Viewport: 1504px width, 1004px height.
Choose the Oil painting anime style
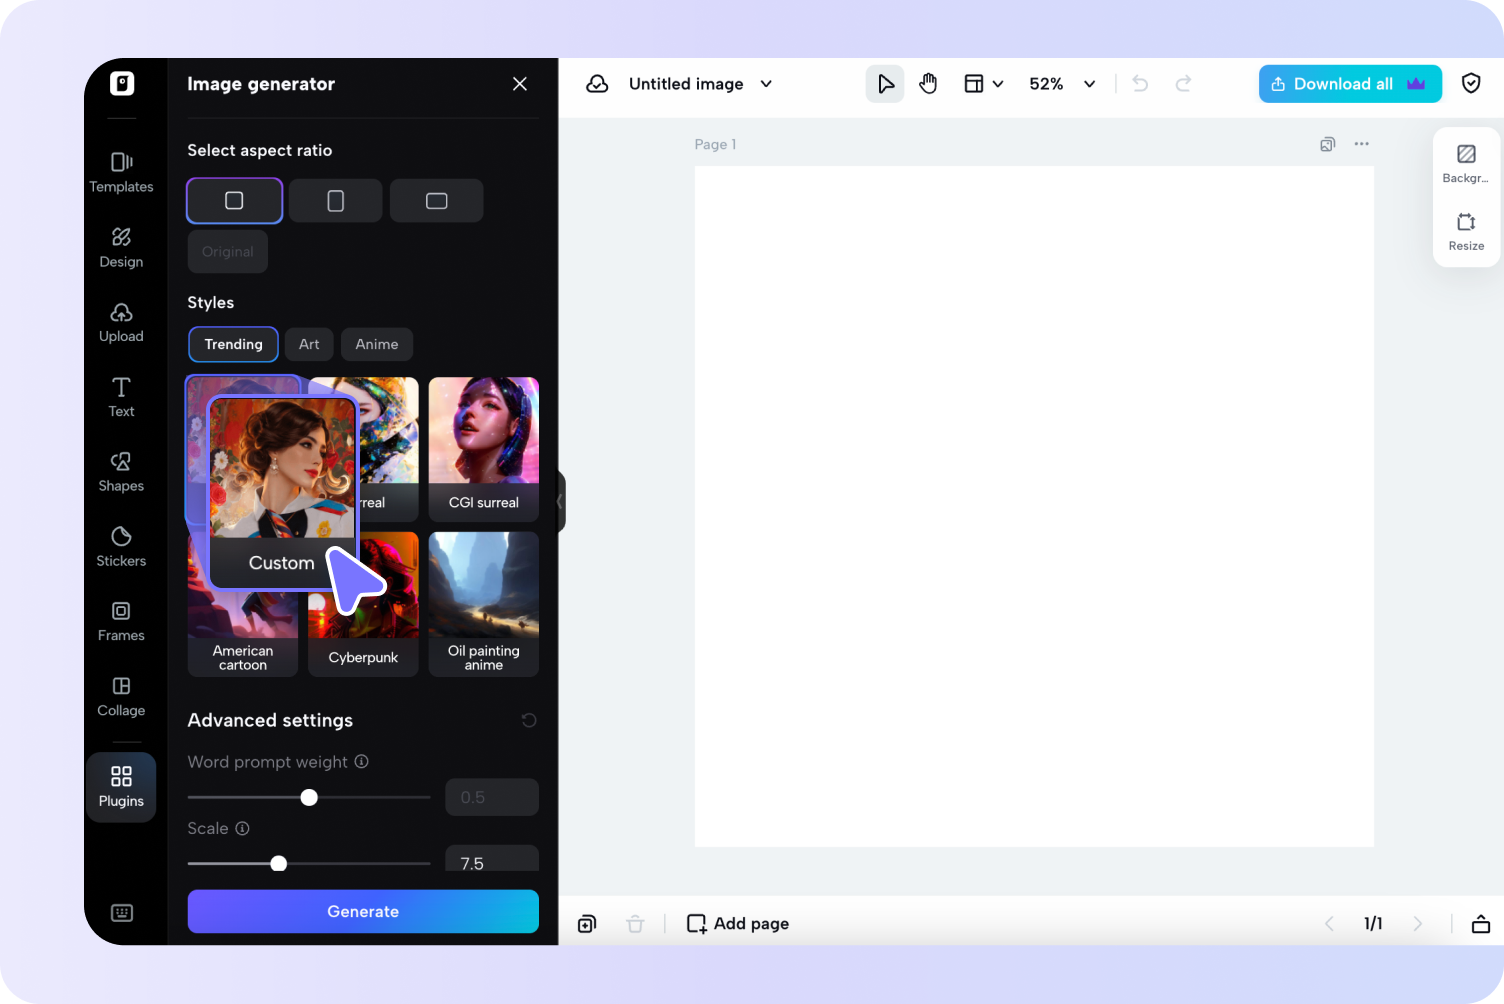[x=484, y=604]
